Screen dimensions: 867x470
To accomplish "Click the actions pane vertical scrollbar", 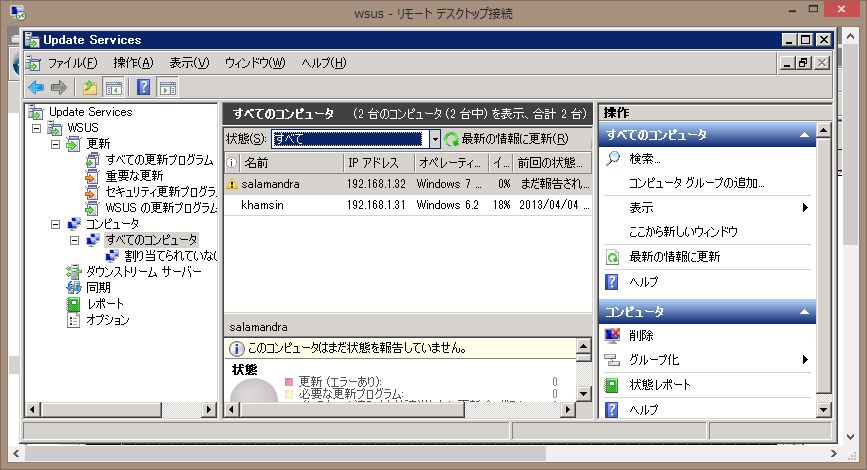I will click(823, 270).
